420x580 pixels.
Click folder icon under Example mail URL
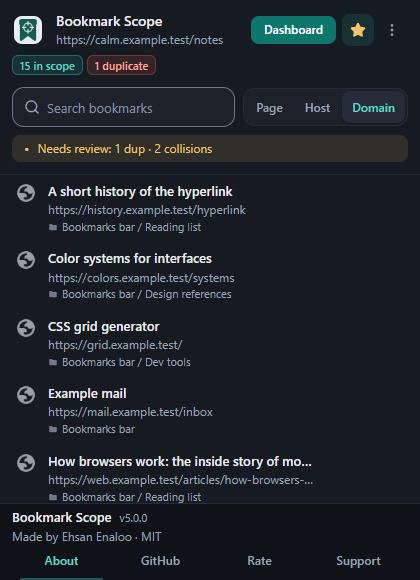click(x=53, y=429)
